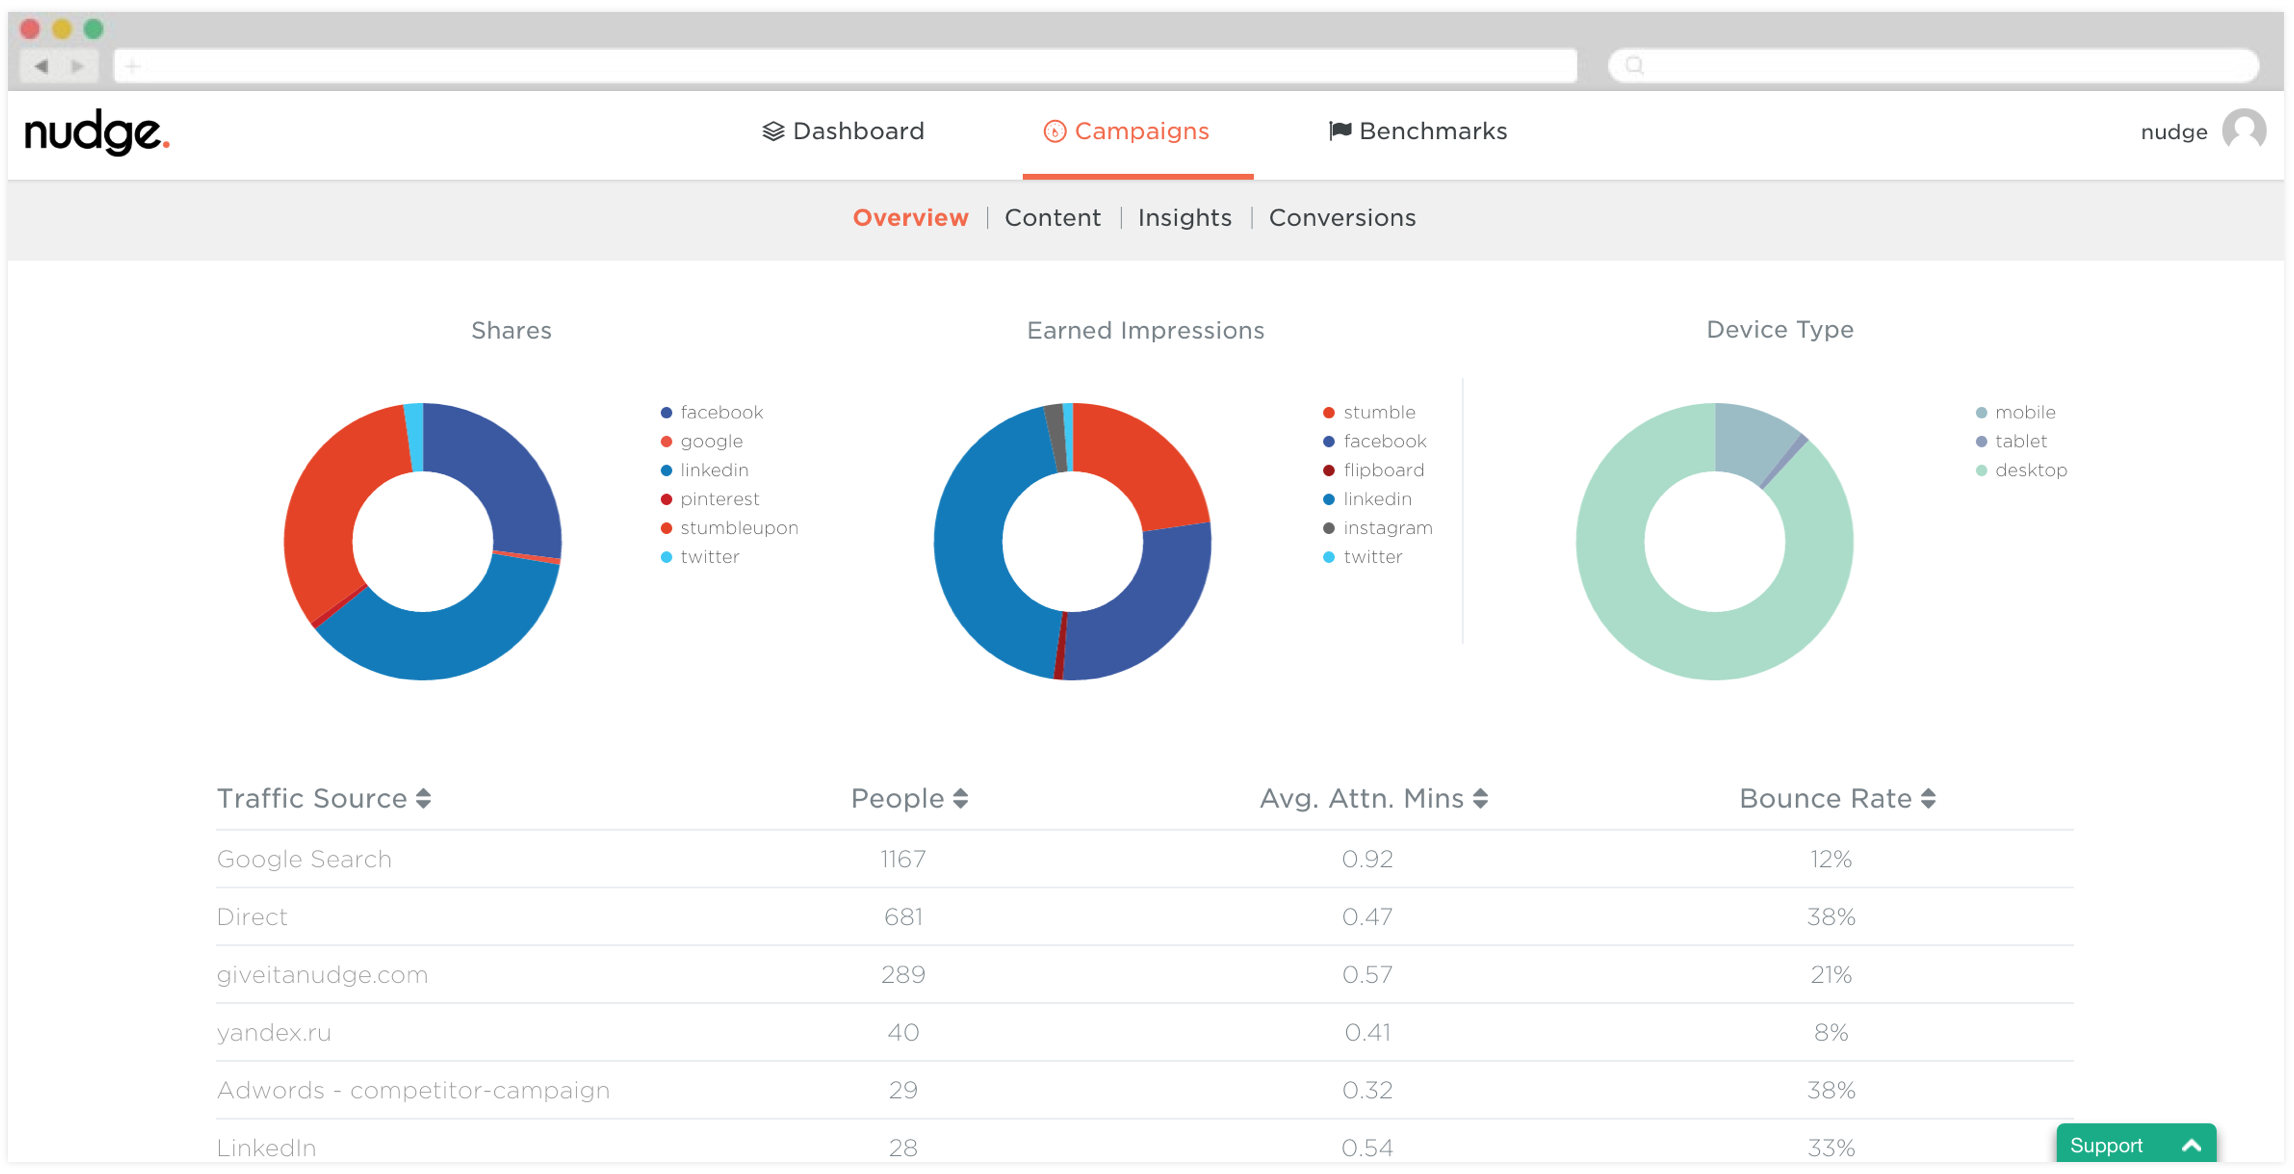Click the browser back navigation arrow
The image size is (2294, 1174).
point(40,64)
